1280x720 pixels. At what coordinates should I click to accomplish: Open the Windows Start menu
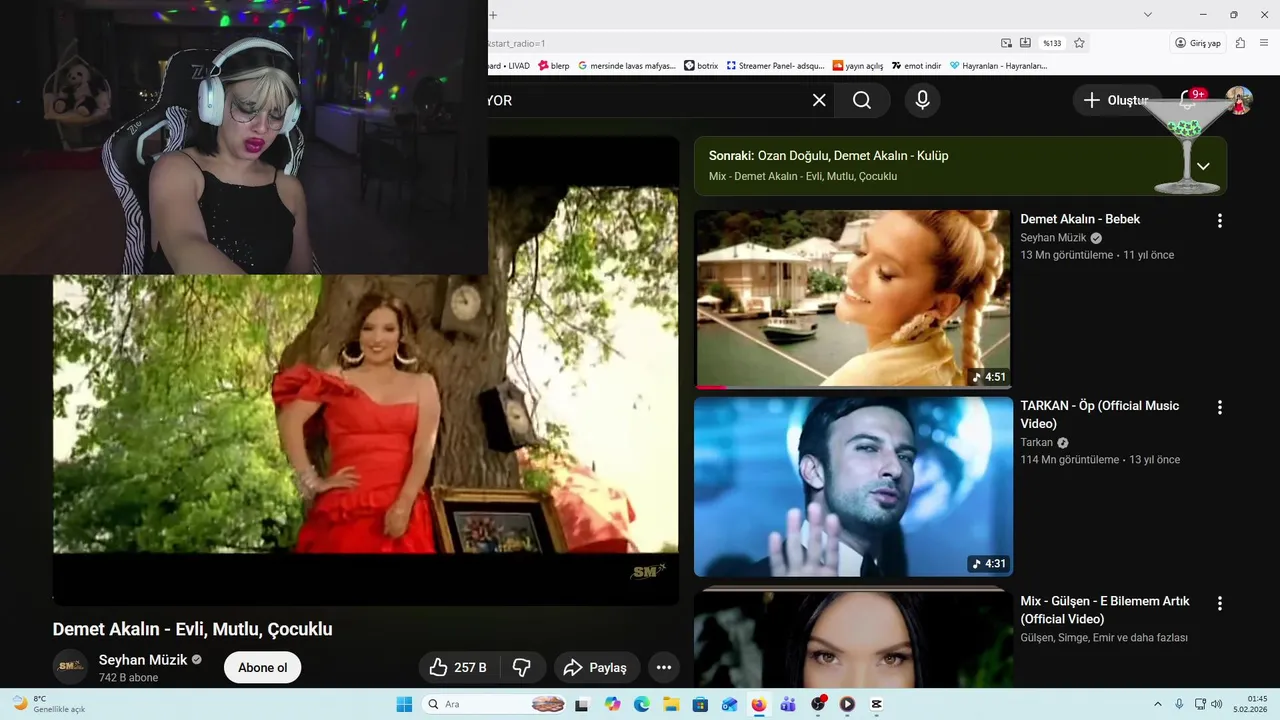(x=404, y=704)
